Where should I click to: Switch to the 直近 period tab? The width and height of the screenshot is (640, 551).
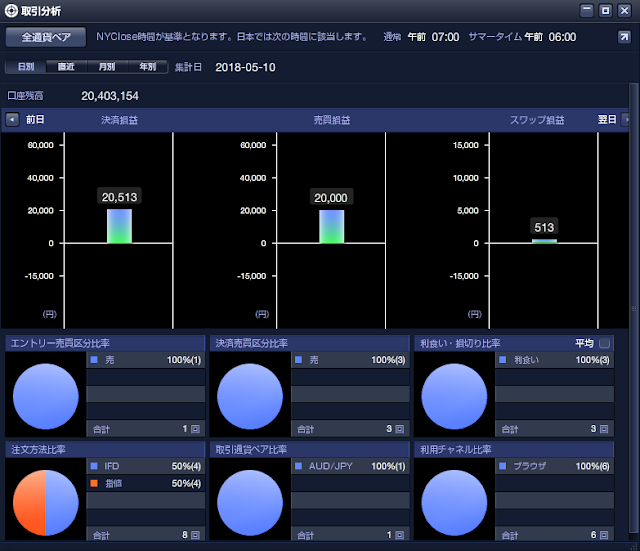click(x=67, y=67)
